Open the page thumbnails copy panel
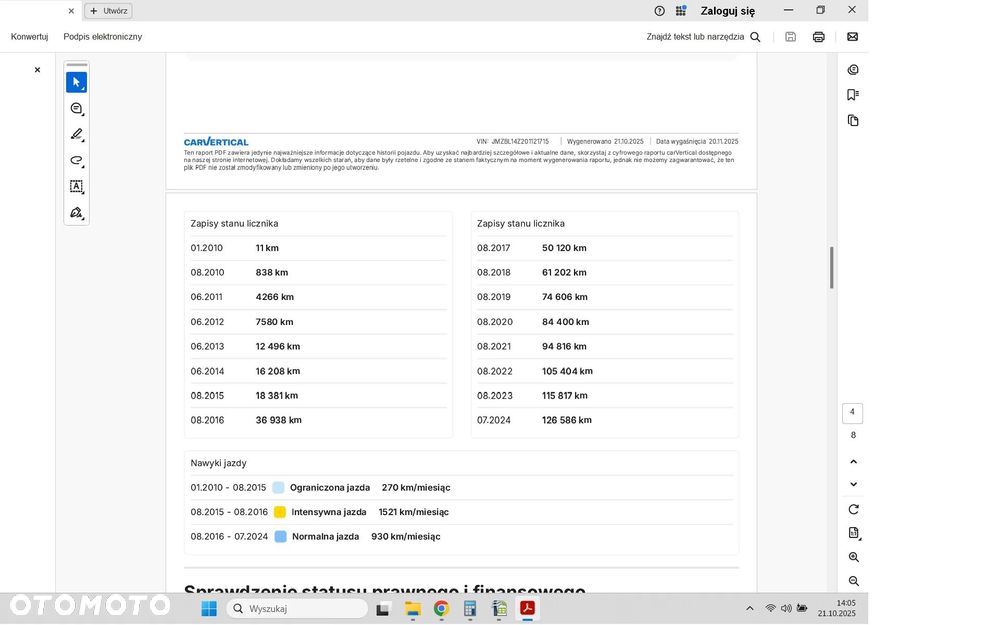 point(853,120)
